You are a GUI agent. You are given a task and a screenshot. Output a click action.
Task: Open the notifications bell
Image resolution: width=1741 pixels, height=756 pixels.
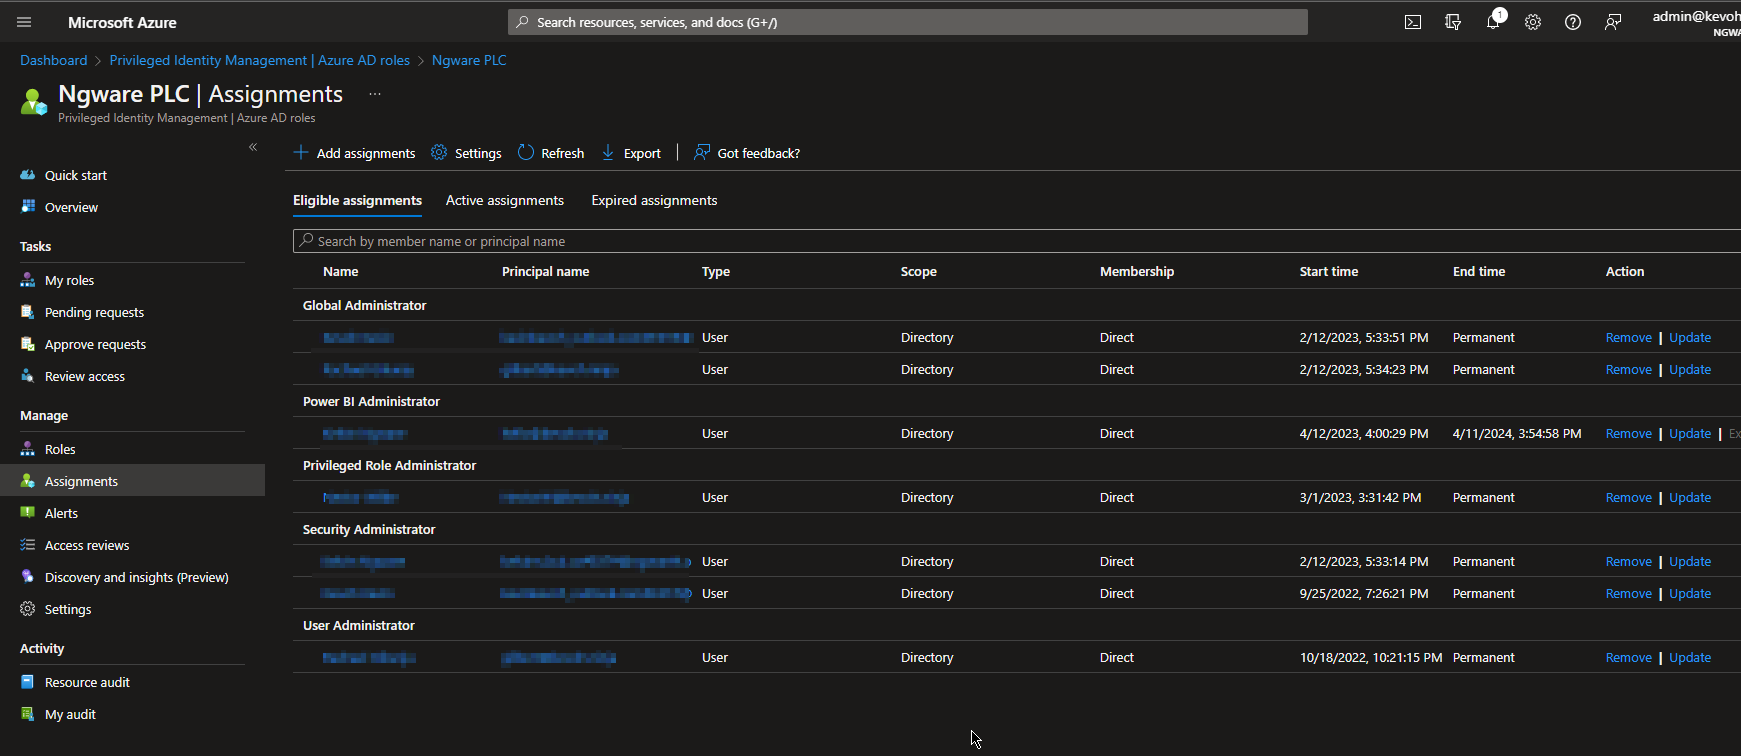1493,22
